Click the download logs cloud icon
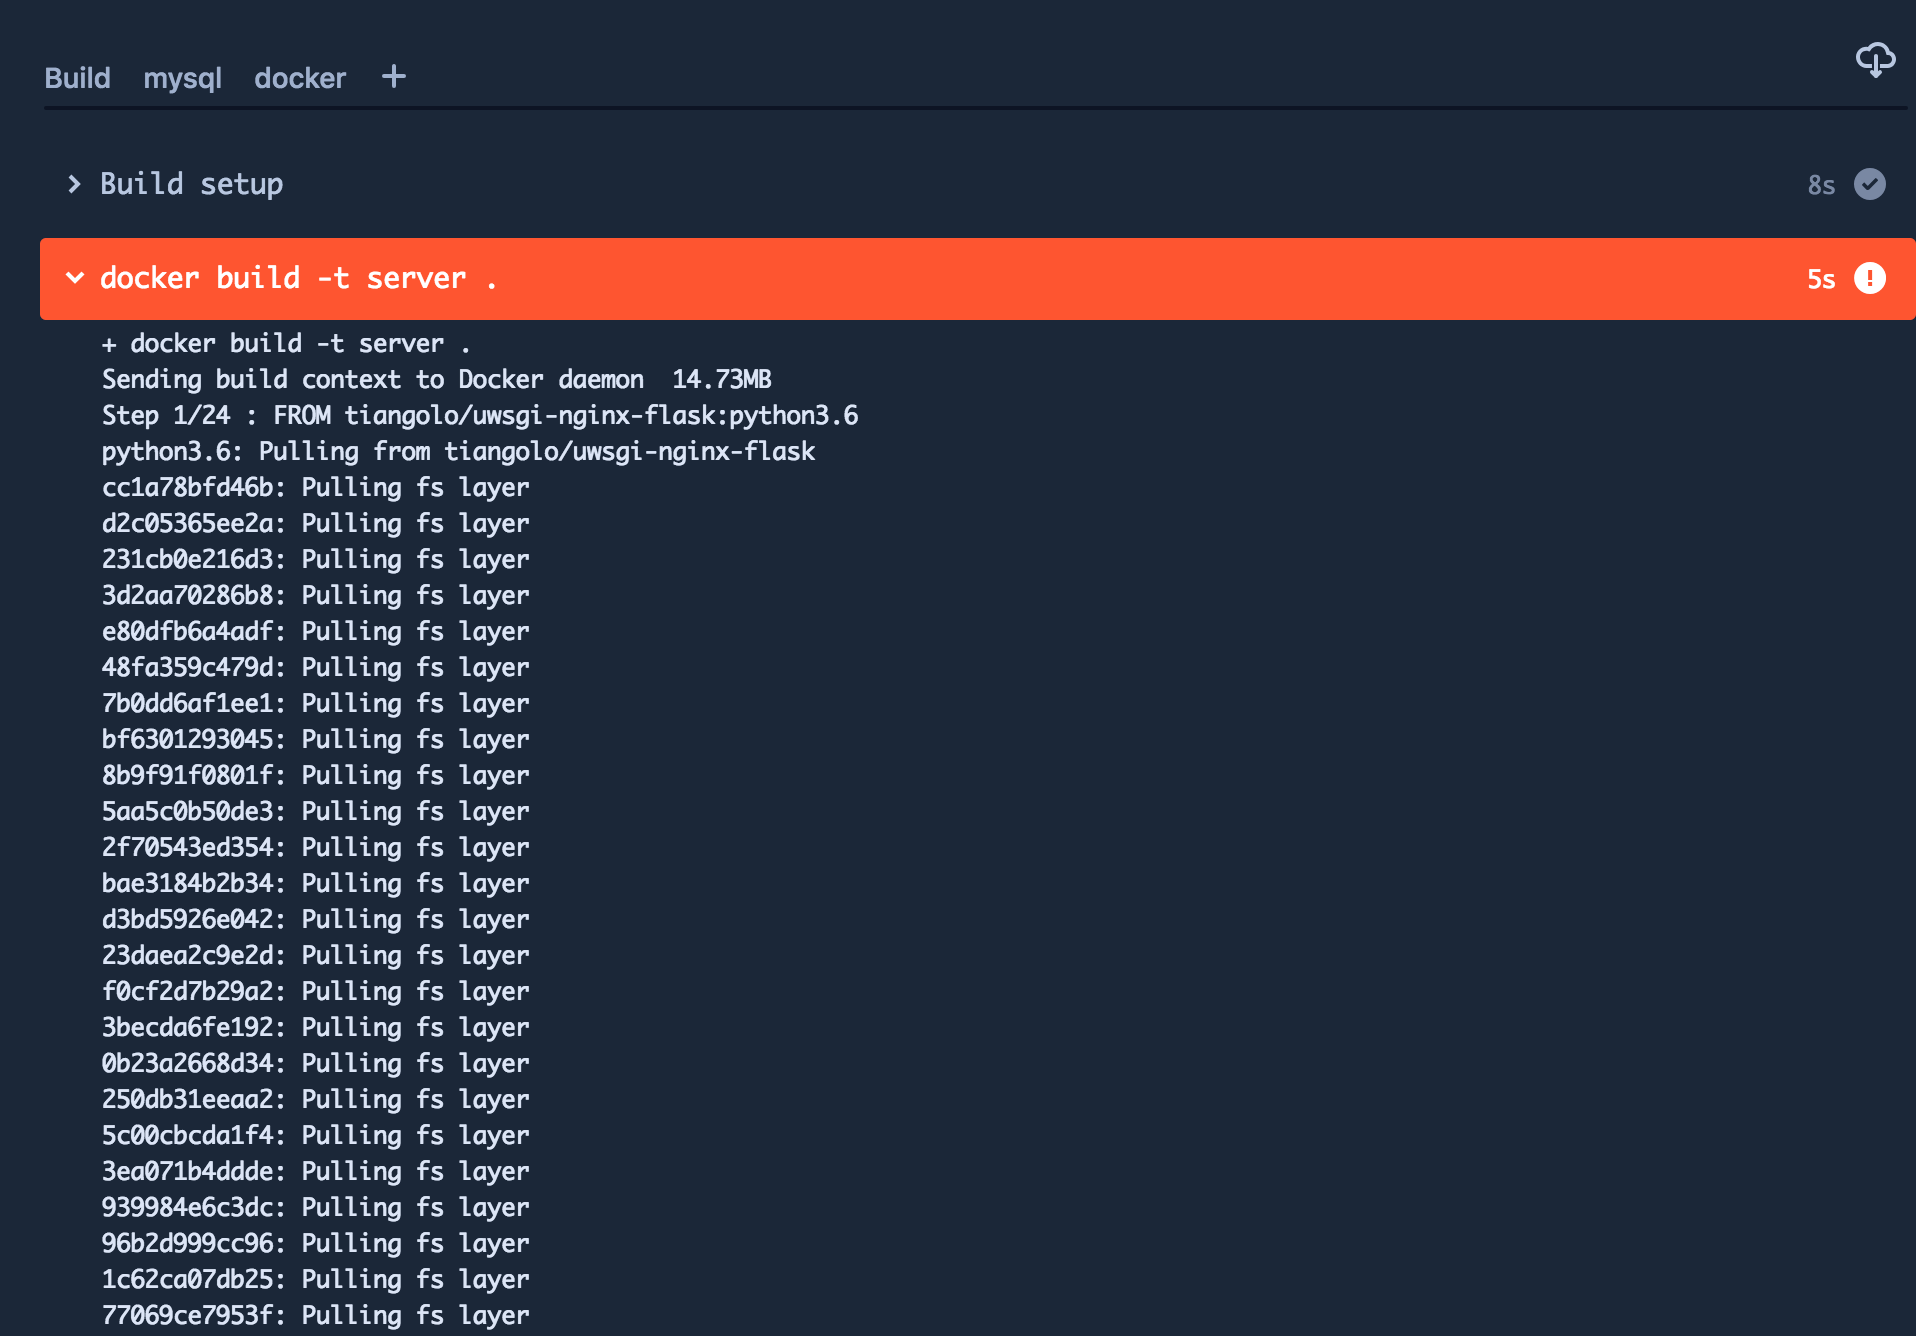Screen dimensions: 1916x1336 (x=1875, y=60)
